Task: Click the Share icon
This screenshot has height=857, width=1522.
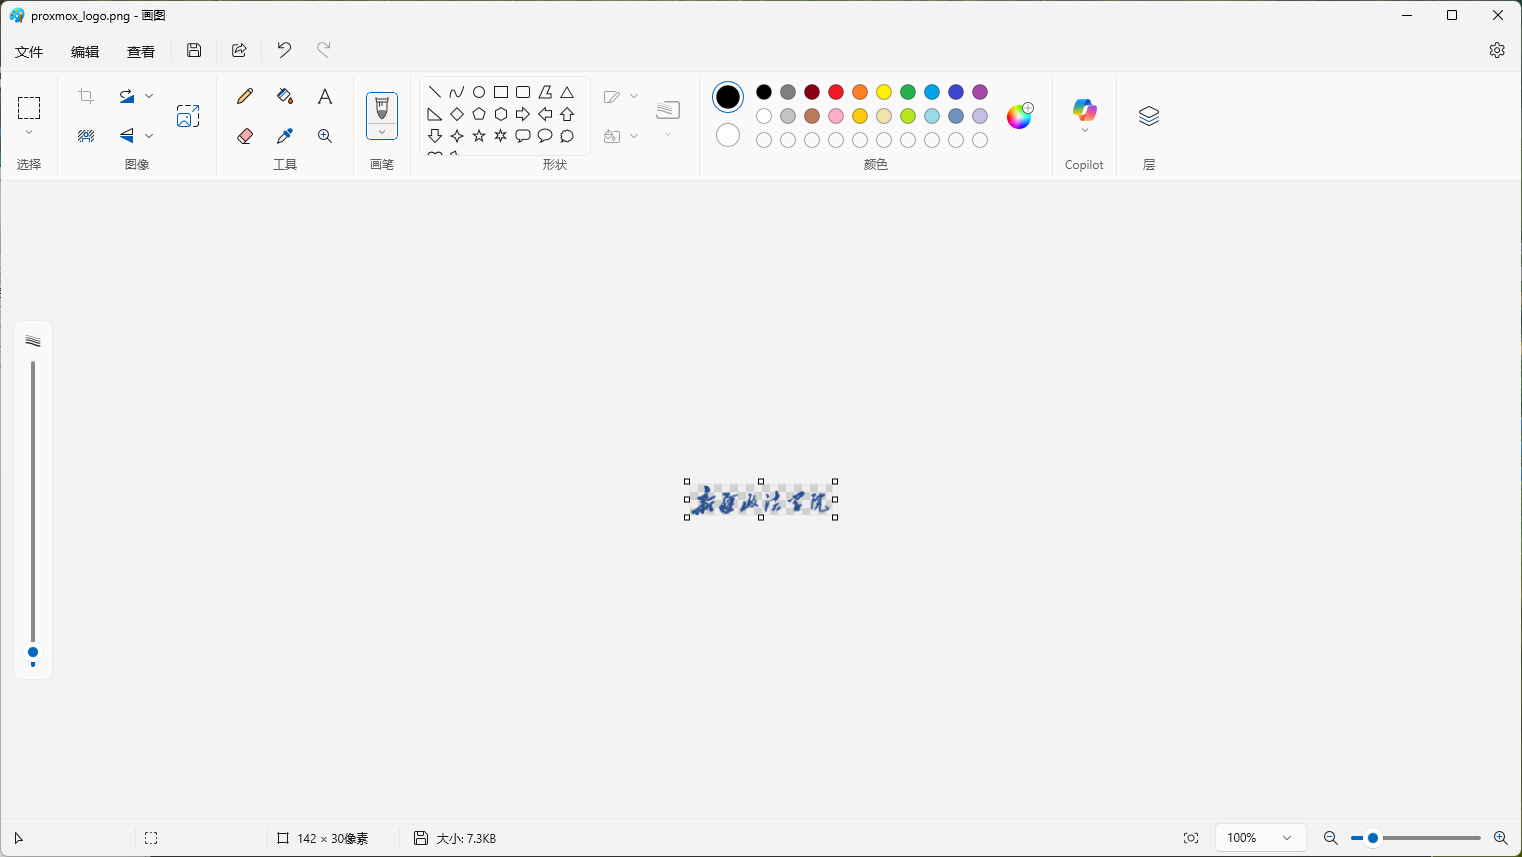Action: [x=239, y=50]
